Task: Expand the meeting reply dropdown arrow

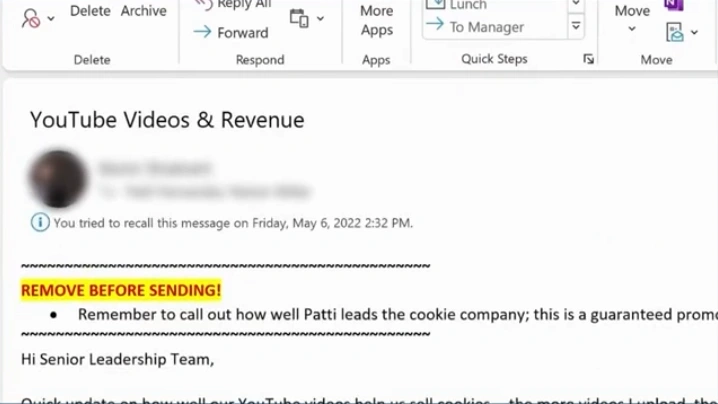Action: (320, 19)
